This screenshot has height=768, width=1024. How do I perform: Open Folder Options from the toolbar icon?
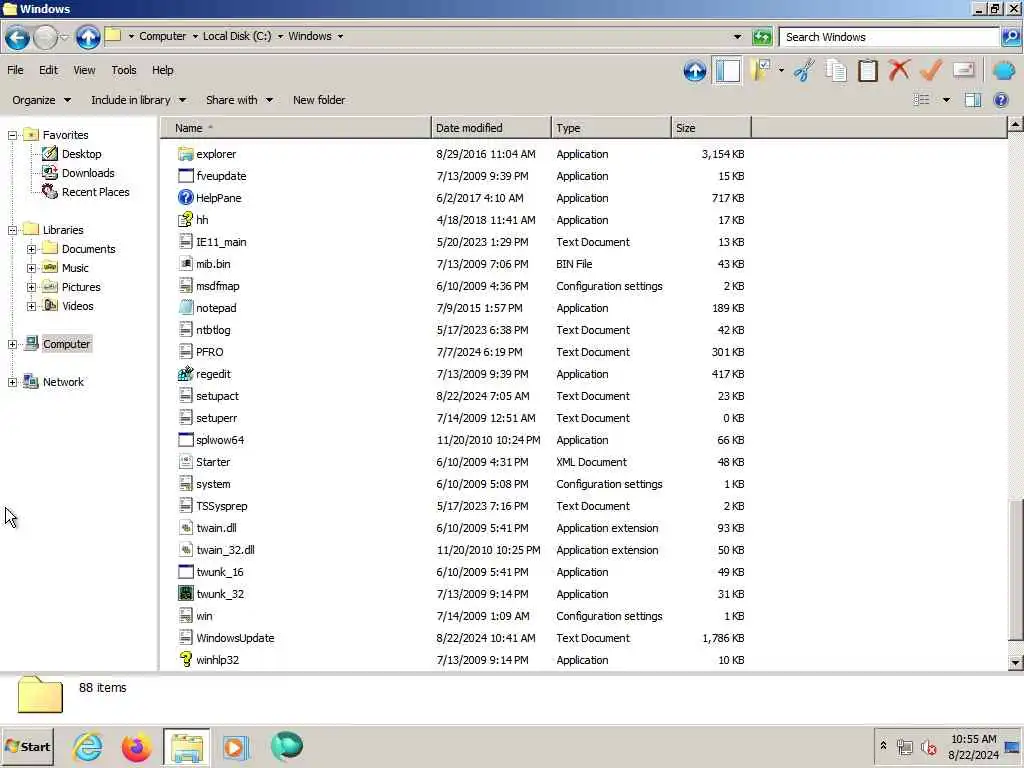pyautogui.click(x=761, y=70)
